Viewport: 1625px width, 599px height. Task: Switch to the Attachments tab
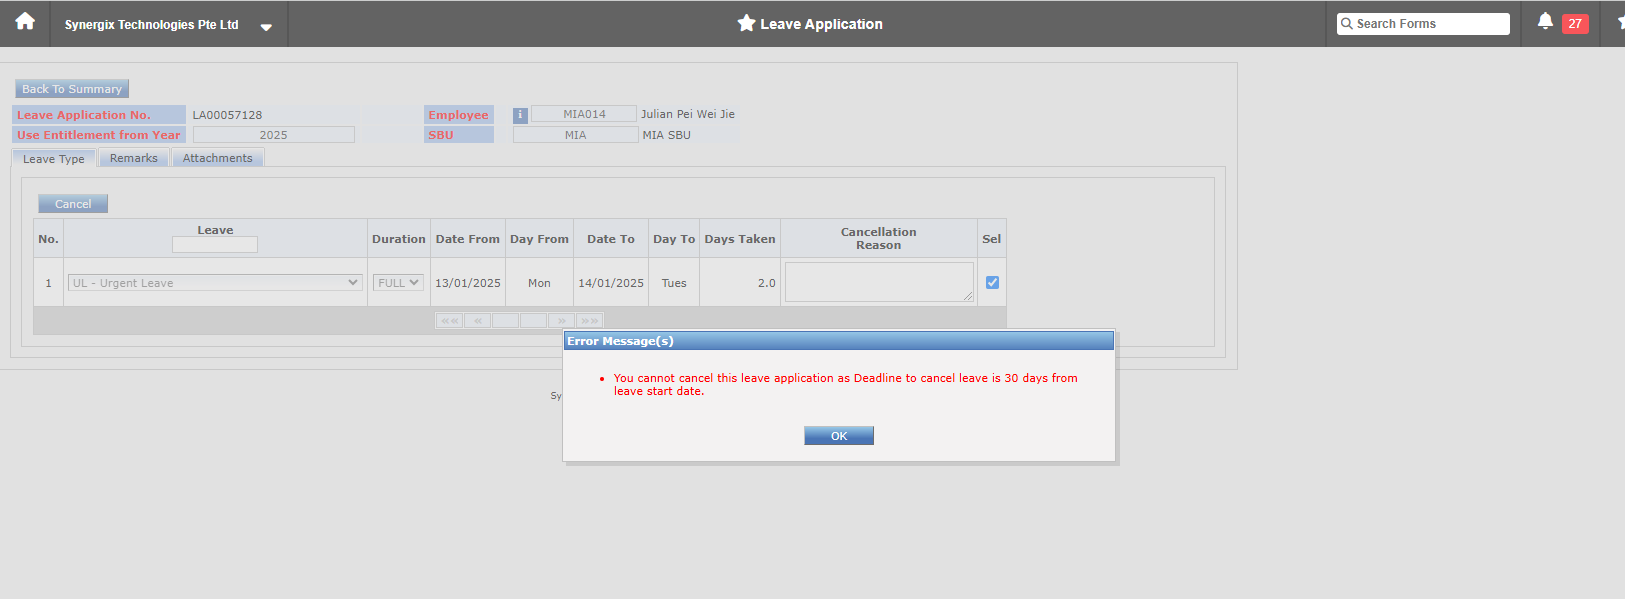coord(217,158)
